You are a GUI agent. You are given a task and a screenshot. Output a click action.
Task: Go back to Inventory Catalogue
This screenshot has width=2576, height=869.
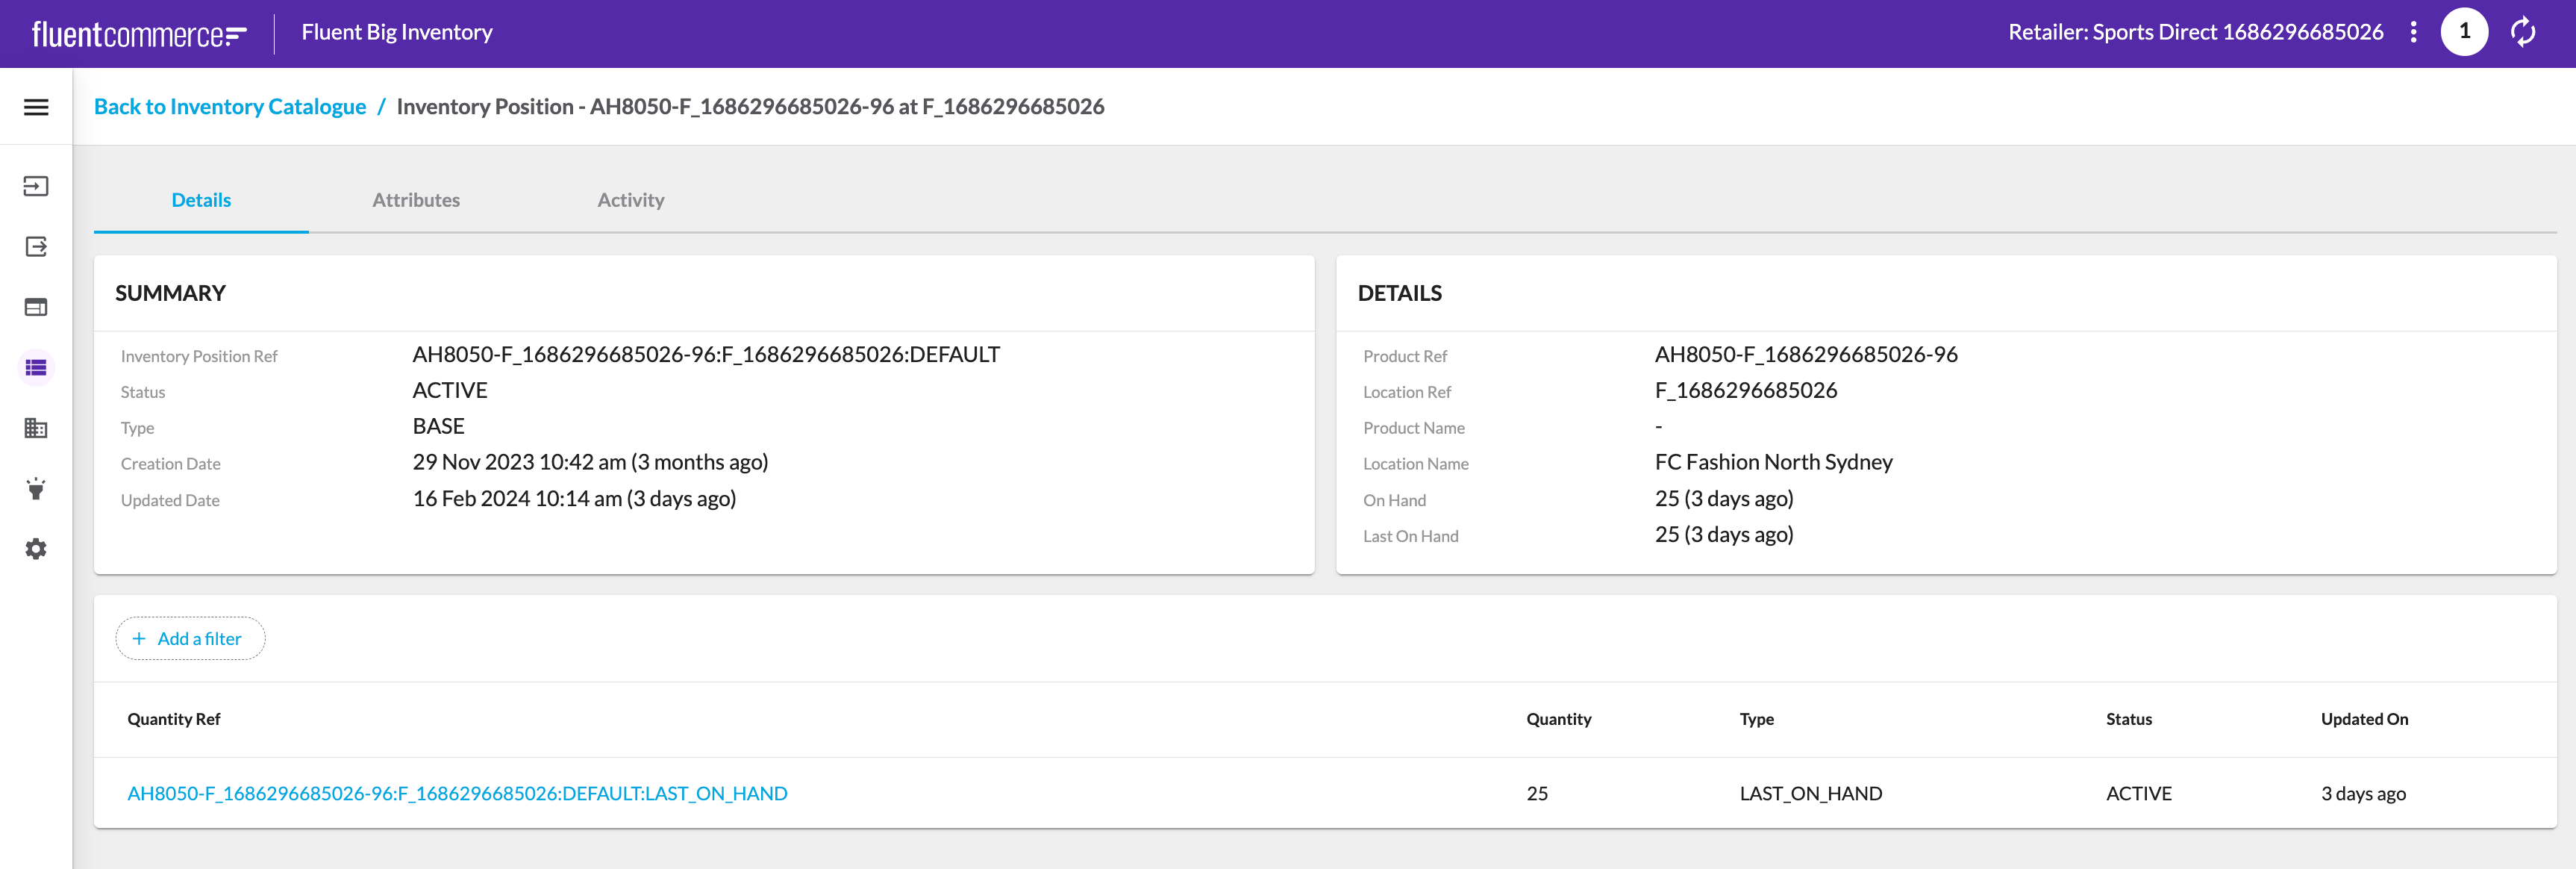coord(230,107)
